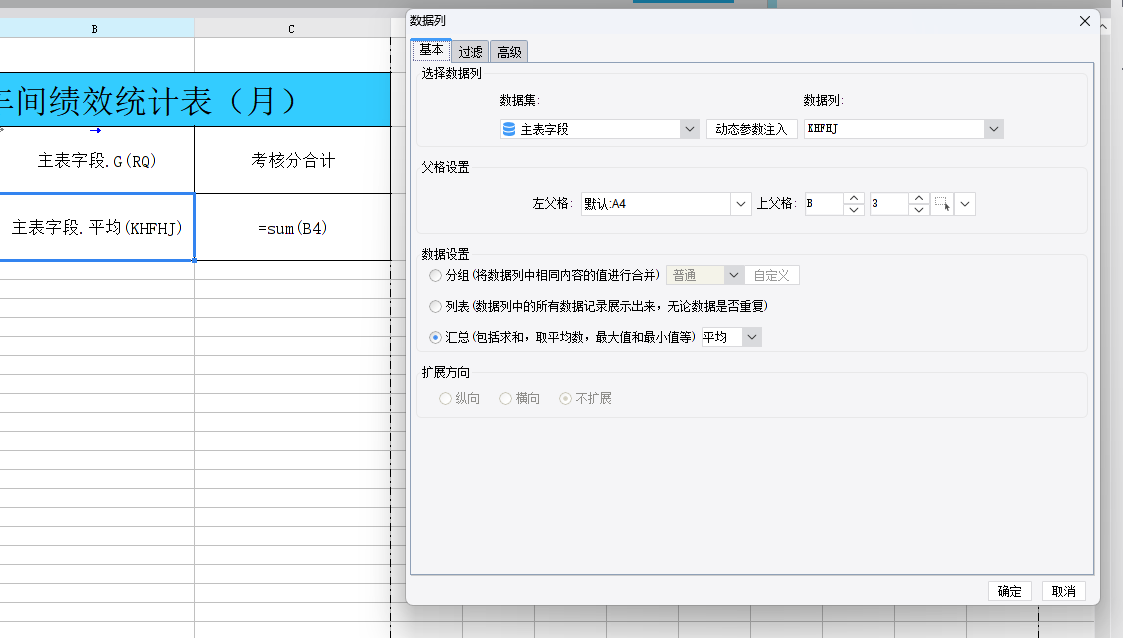Confirm with the 确定 button
1123x638 pixels.
click(x=1010, y=591)
